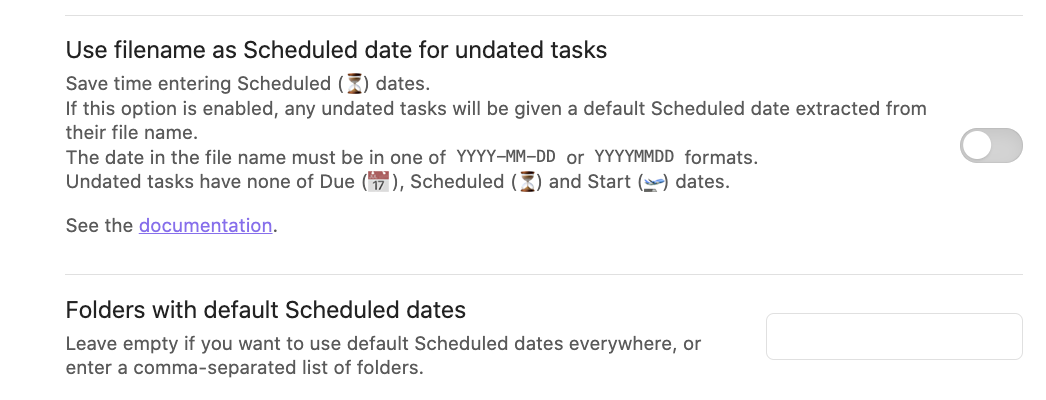Click the YYYYMMDD format code text

pos(634,157)
